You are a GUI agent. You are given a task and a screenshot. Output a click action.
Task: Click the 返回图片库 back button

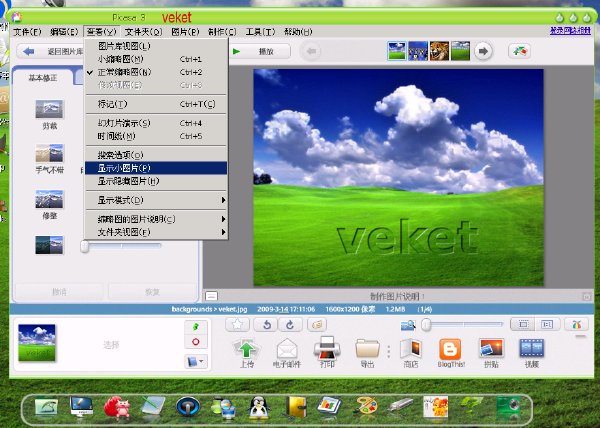51,51
